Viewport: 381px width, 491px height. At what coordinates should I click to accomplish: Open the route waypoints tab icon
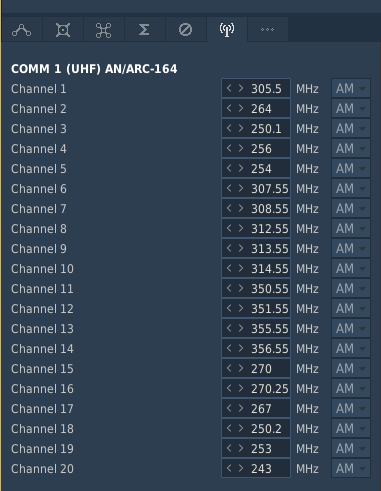[x=22, y=30]
